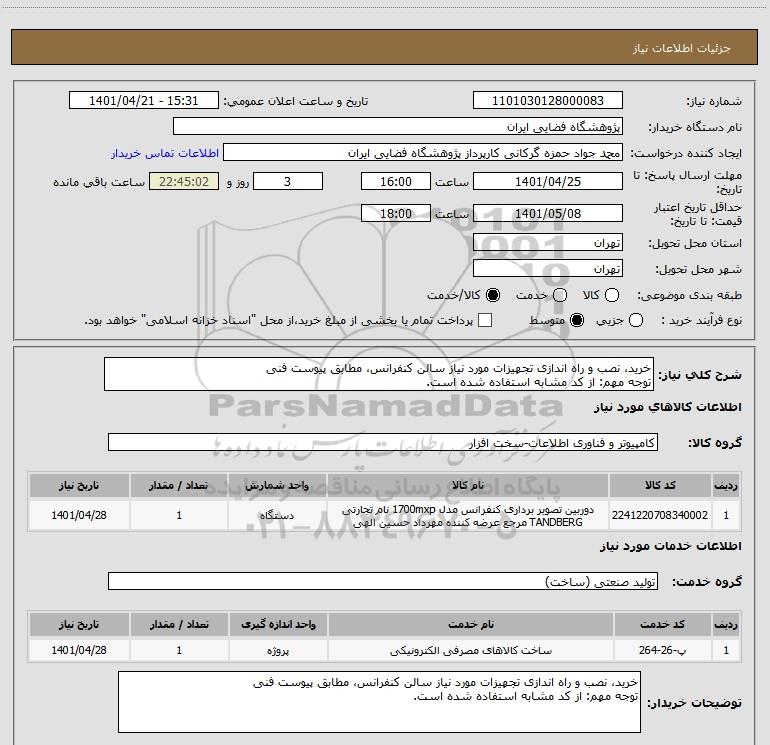
Task: Select the خدمت radio button
Action: point(560,295)
